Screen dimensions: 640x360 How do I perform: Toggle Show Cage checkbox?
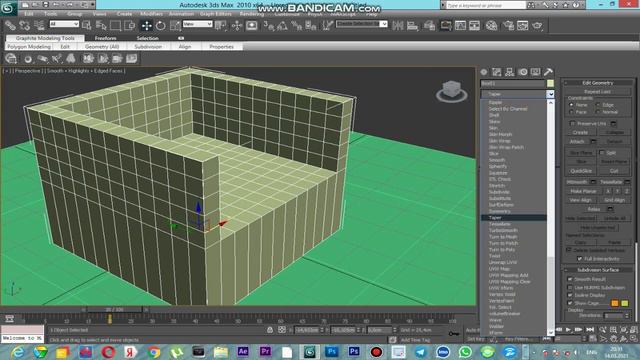570,303
